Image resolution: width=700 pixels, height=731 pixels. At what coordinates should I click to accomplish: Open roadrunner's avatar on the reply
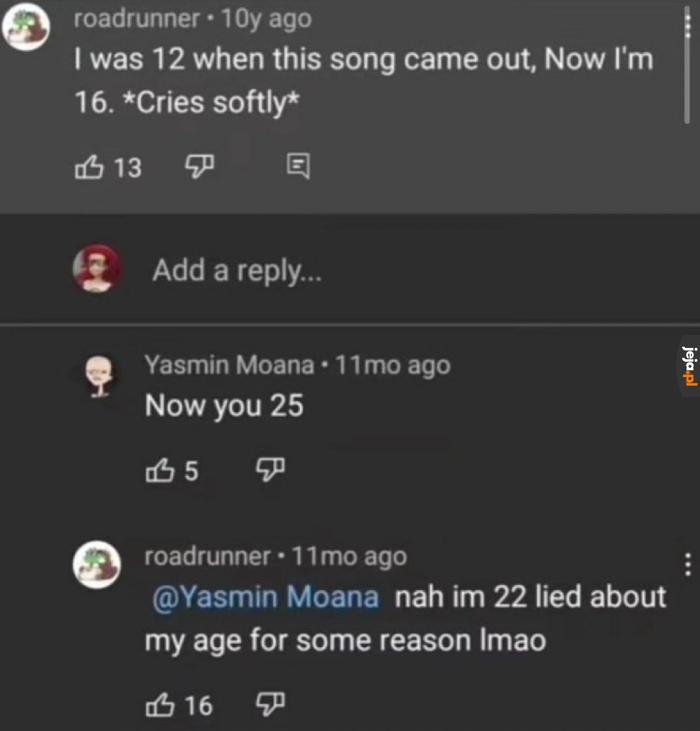pyautogui.click(x=97, y=565)
